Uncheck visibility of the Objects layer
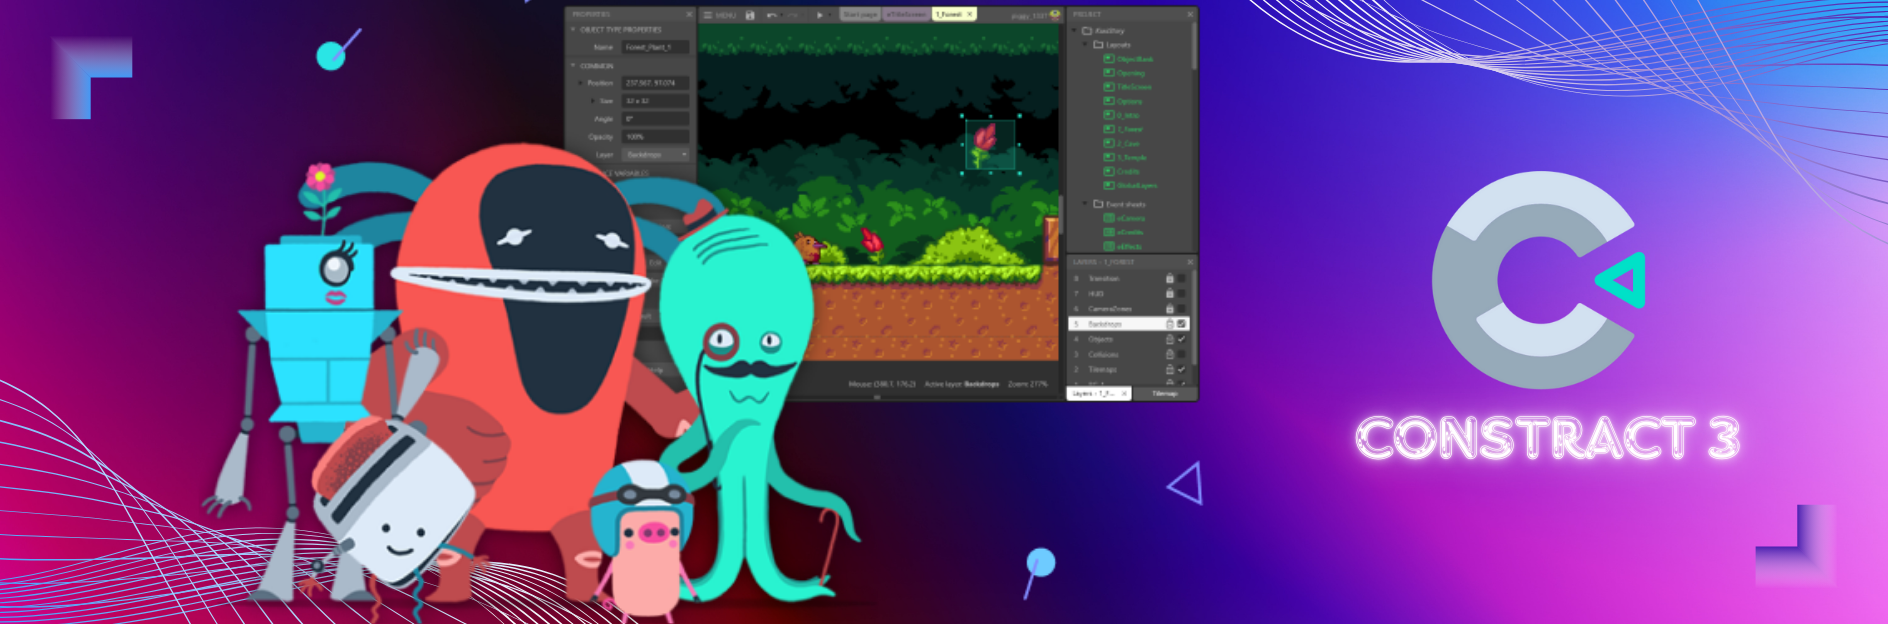Viewport: 1888px width, 624px height. pos(1182,339)
